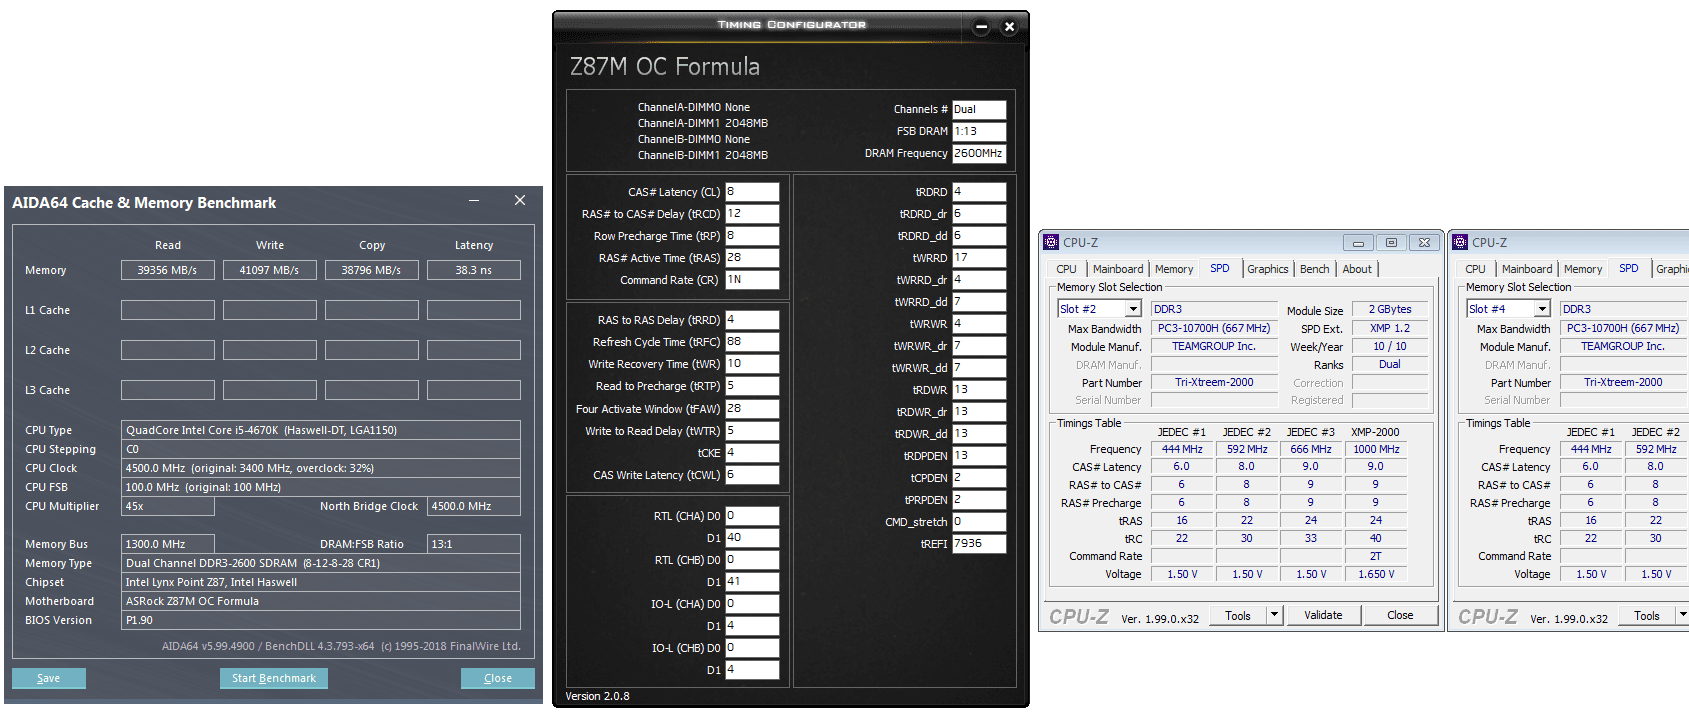Viewport: 1689px width, 713px height.
Task: Click Write to Read Delay (tWTR) field
Action: coord(752,431)
